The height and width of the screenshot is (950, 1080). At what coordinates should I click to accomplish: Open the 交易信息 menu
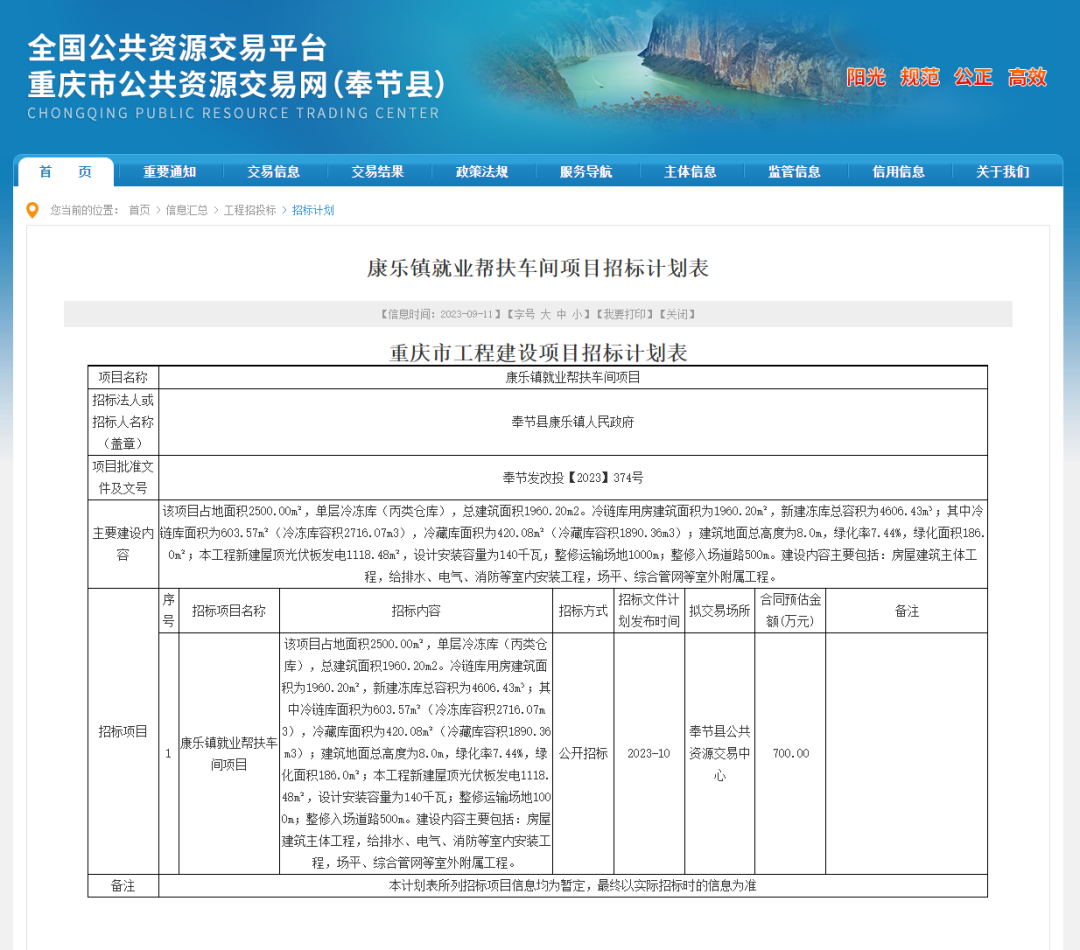tap(273, 172)
